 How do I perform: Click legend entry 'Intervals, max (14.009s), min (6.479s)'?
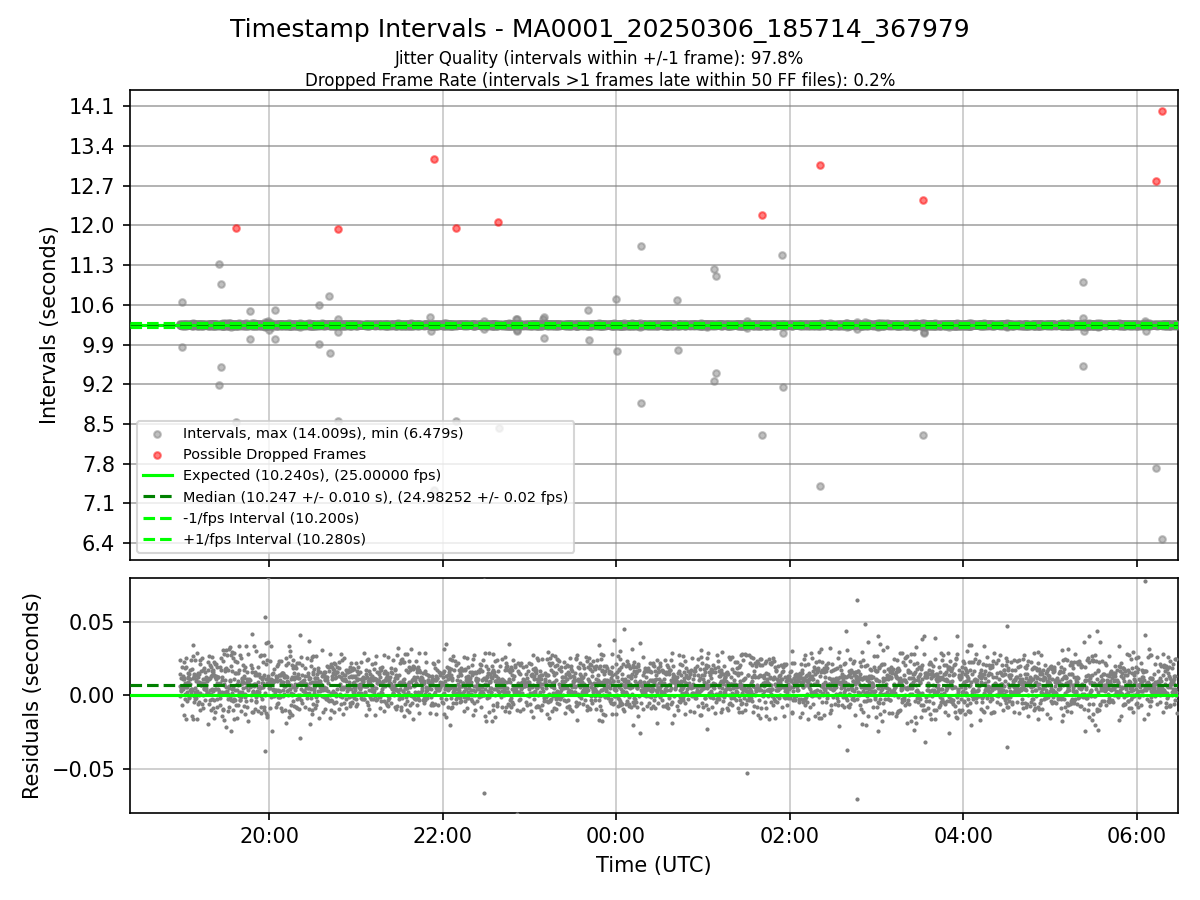(323, 433)
